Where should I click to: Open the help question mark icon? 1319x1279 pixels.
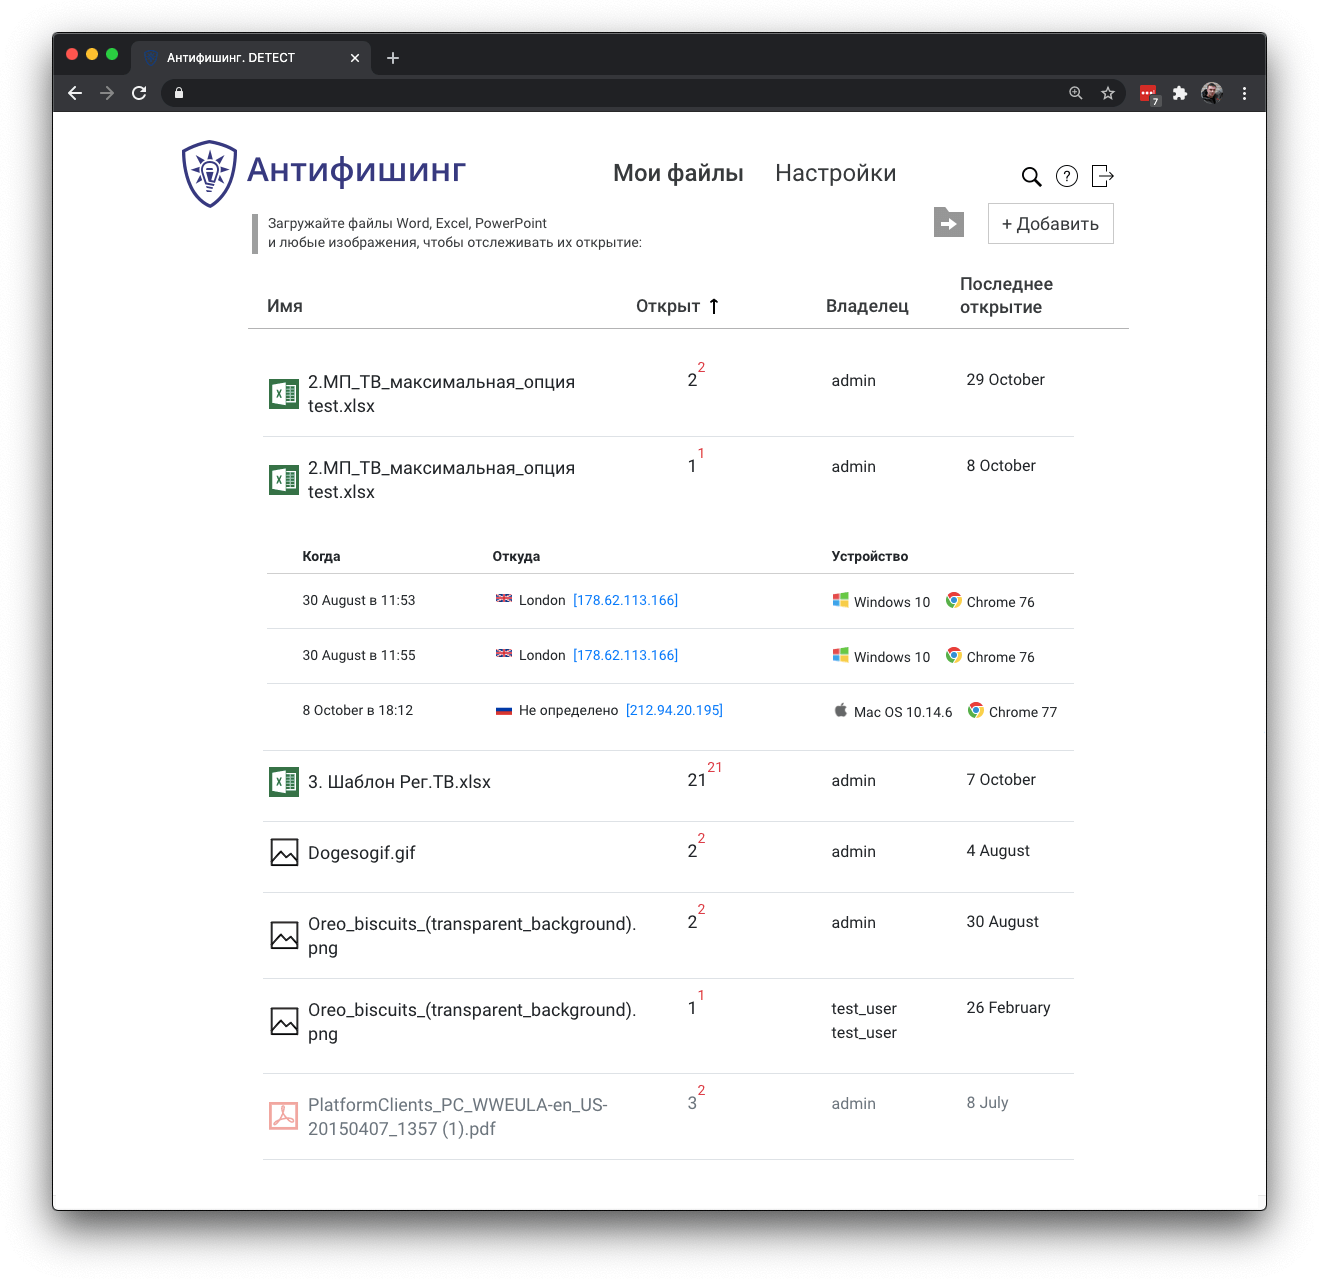click(1067, 176)
